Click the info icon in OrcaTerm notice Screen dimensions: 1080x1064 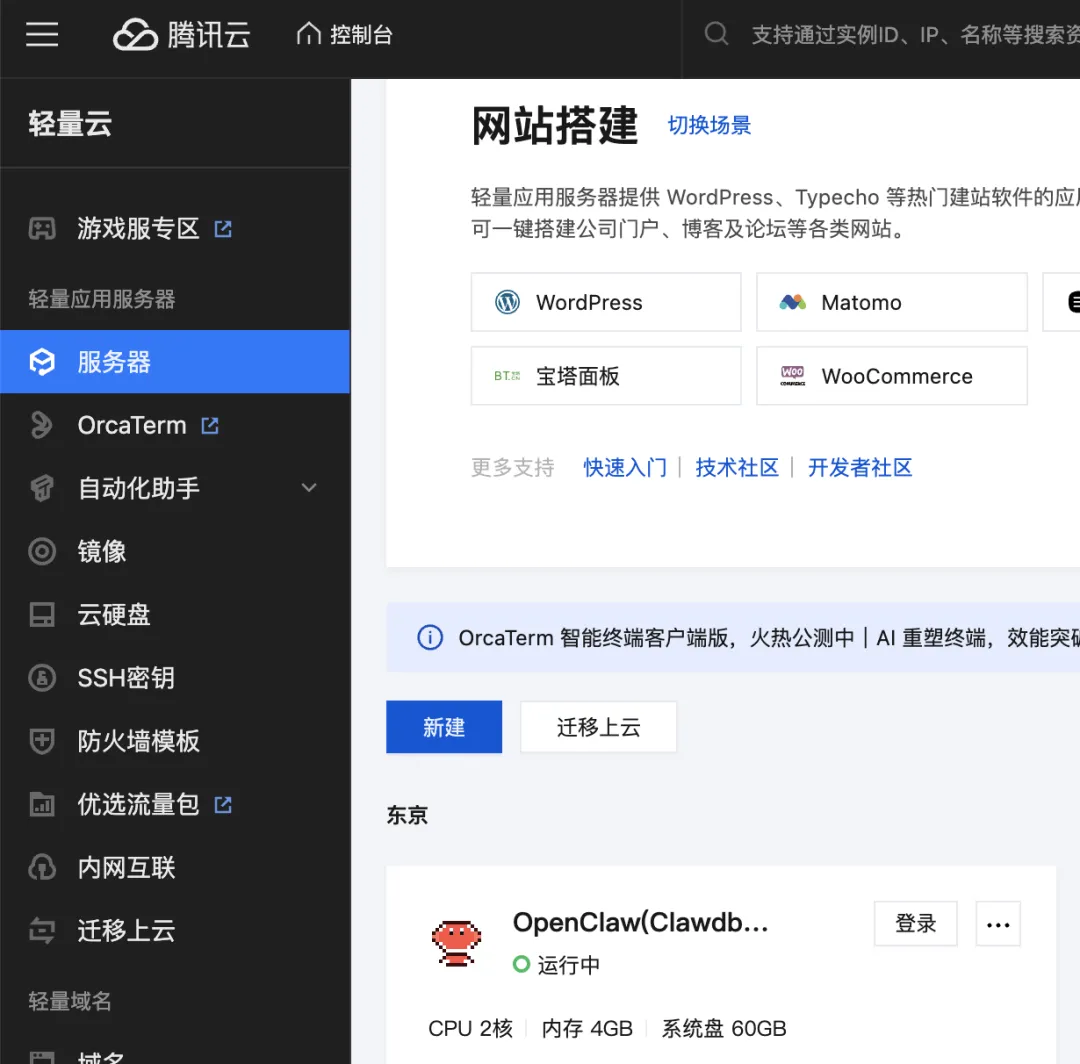pos(430,638)
